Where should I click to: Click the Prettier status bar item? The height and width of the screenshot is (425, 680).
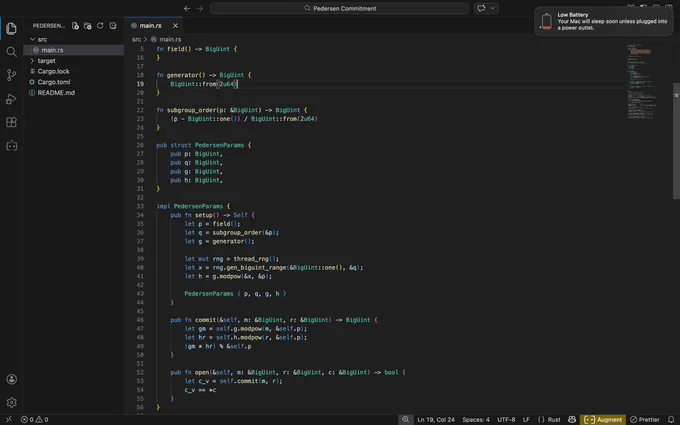pyautogui.click(x=645, y=419)
